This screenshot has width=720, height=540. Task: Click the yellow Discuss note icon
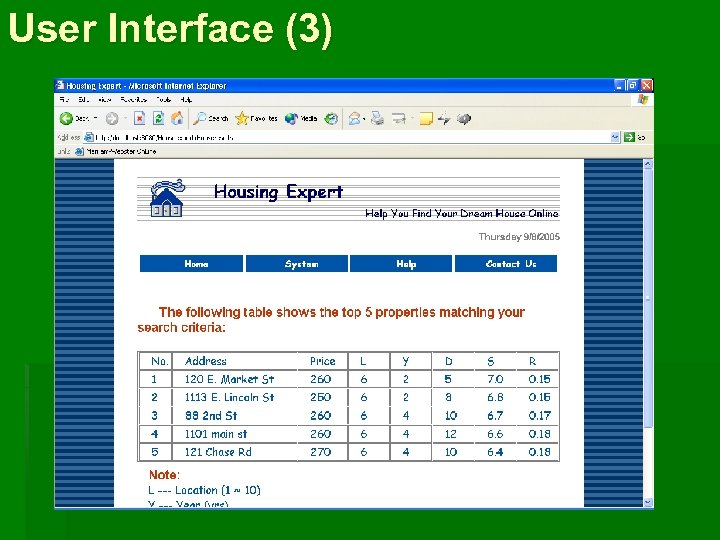click(426, 119)
